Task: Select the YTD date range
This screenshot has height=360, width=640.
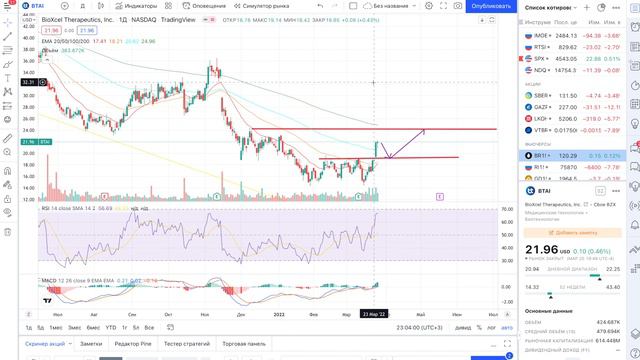Action: click(111, 328)
